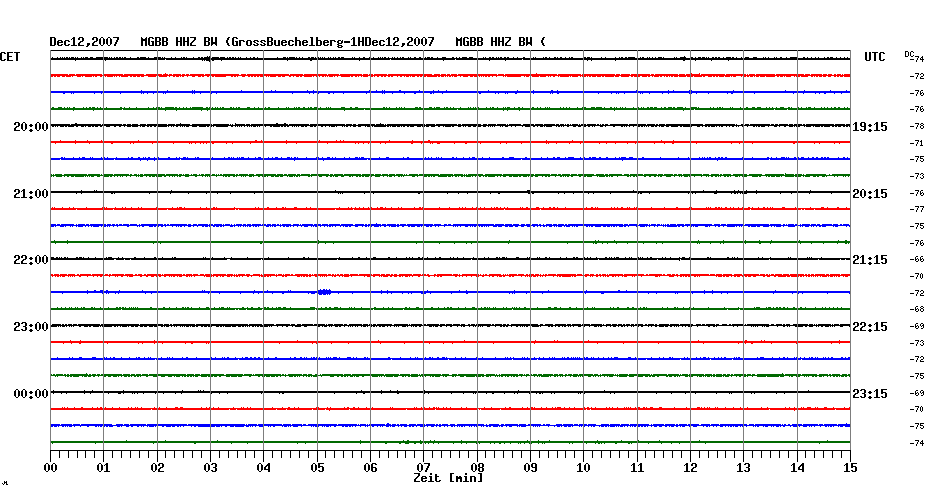Click the DC offset value -77

coord(917,209)
